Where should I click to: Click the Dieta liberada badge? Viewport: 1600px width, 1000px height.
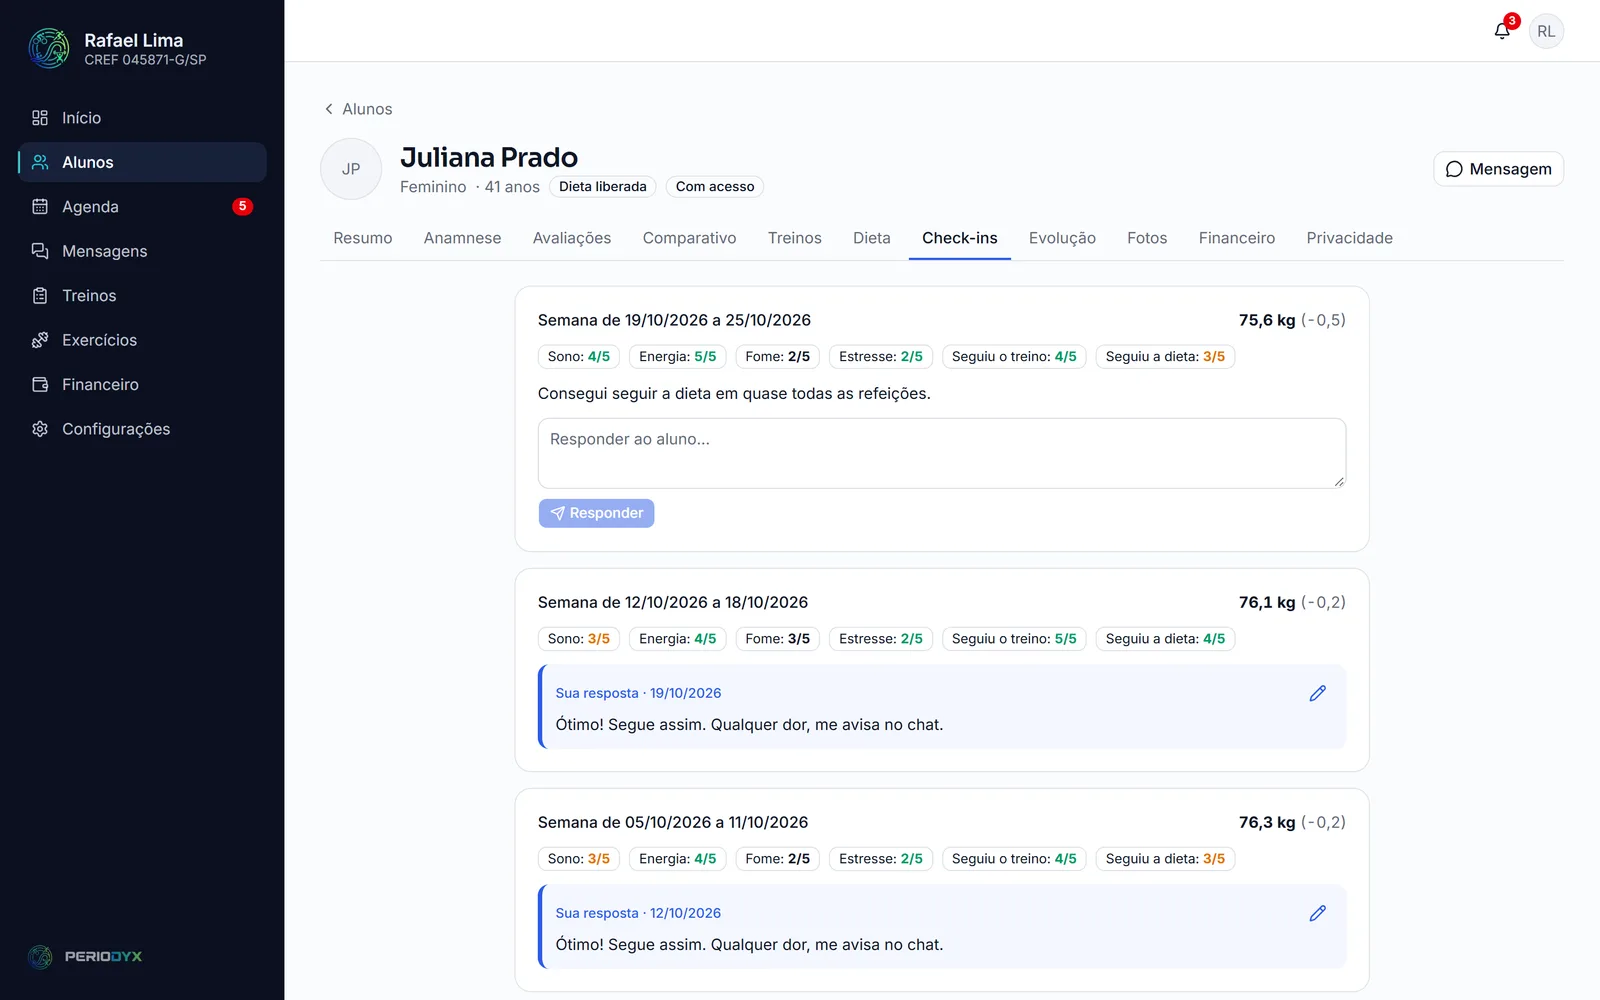(x=603, y=187)
